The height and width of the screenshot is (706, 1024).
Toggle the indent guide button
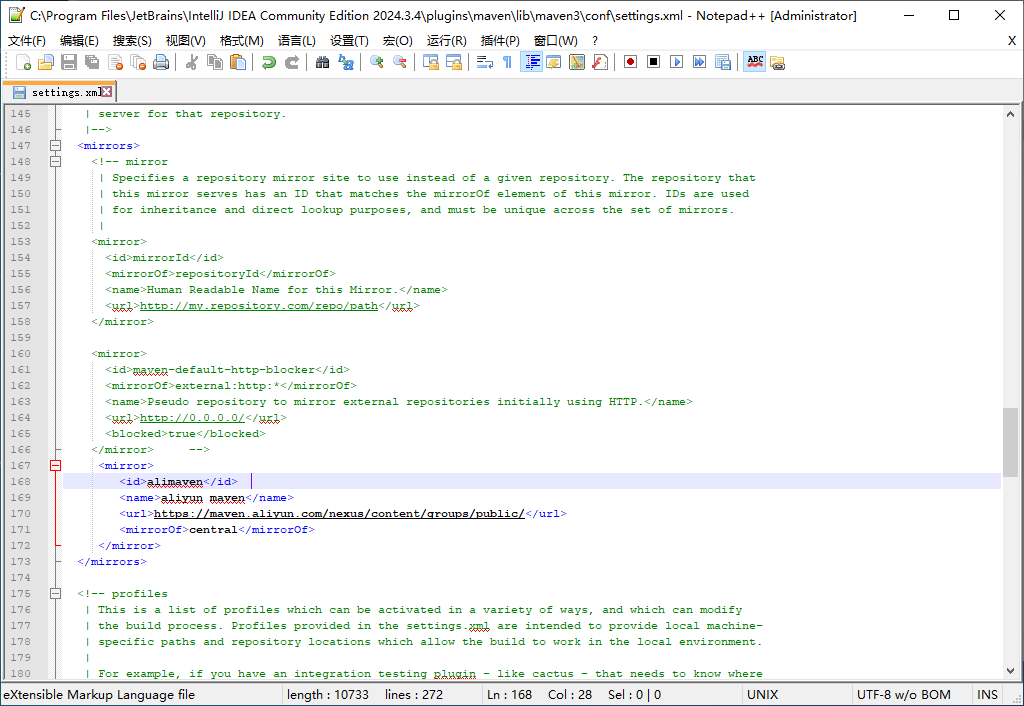click(x=532, y=62)
